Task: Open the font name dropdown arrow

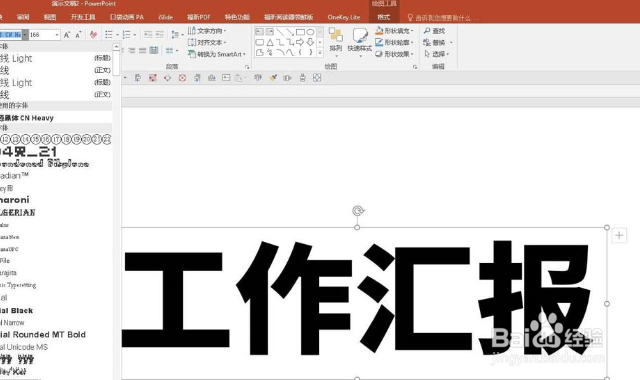Action: (25, 35)
